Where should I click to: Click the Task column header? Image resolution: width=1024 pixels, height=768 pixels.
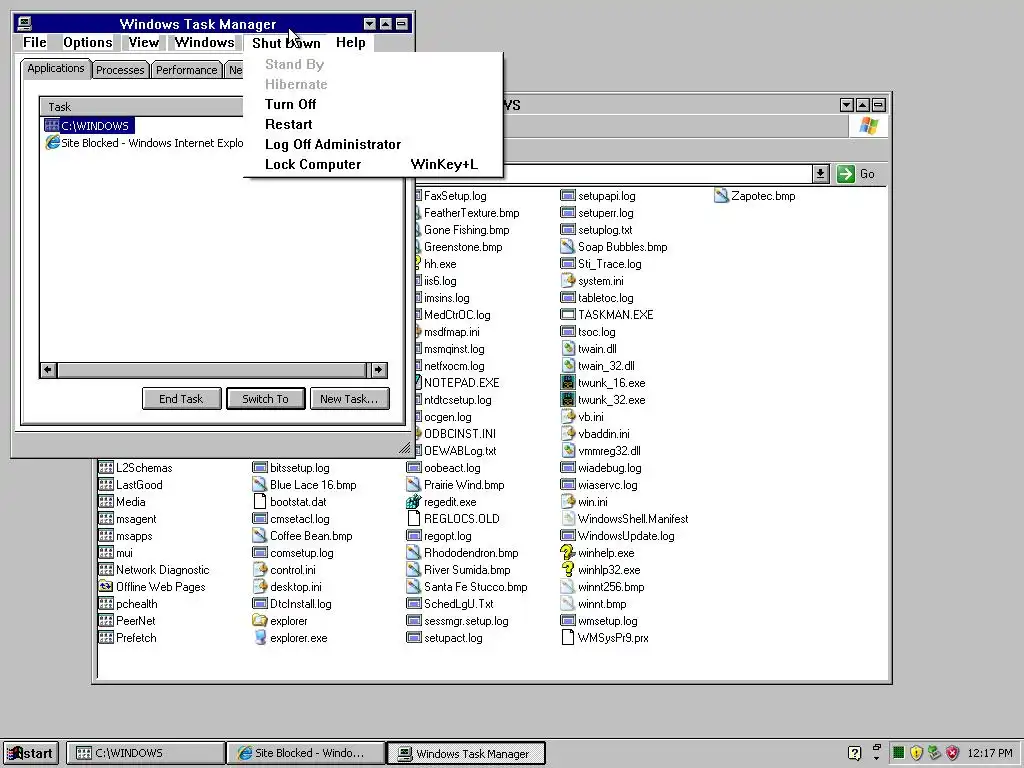[x=141, y=106]
